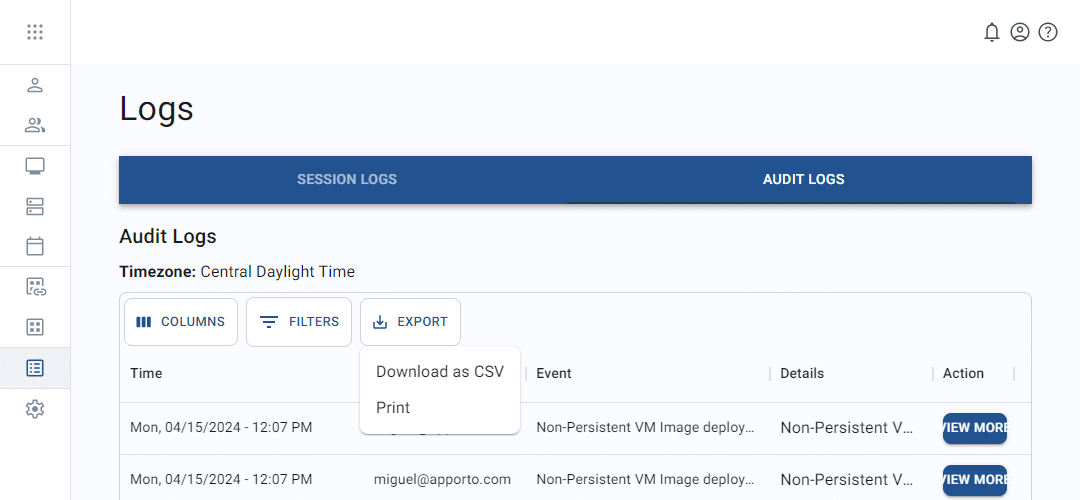Sort by the Event column header
1080x500 pixels.
(x=554, y=373)
